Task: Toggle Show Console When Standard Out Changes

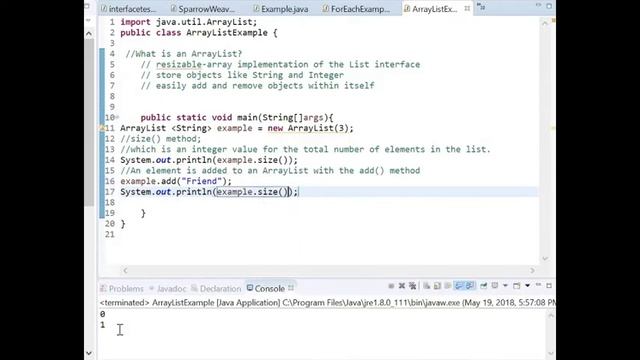Action: pos(459,286)
